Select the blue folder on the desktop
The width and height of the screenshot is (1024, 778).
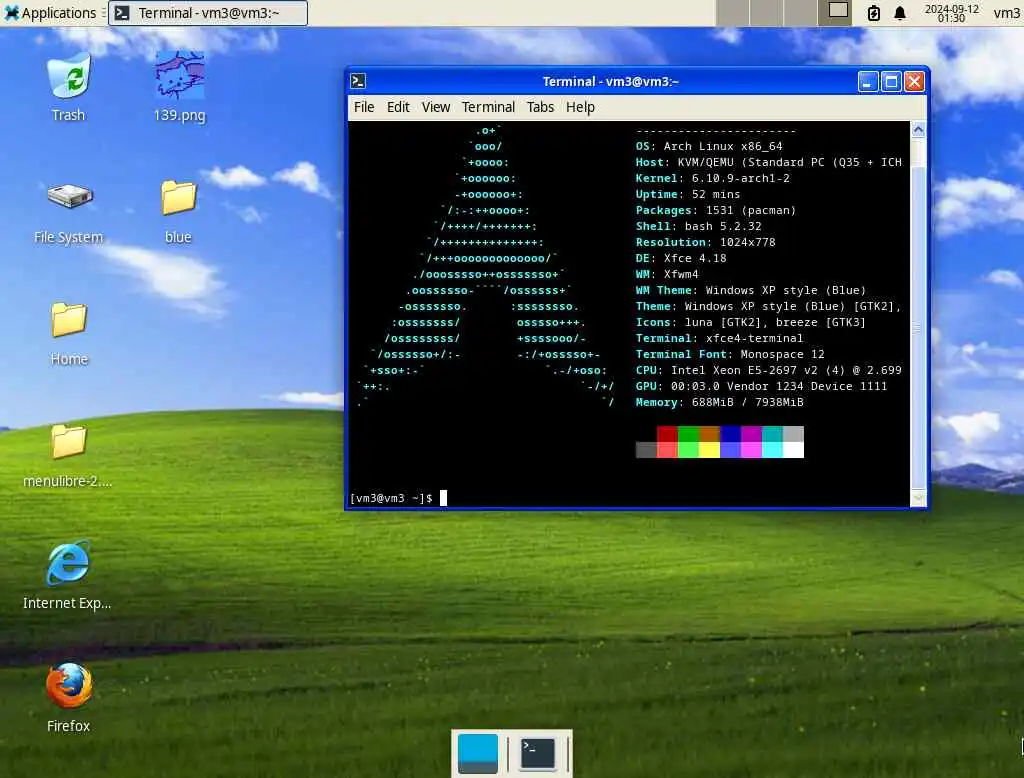(178, 211)
